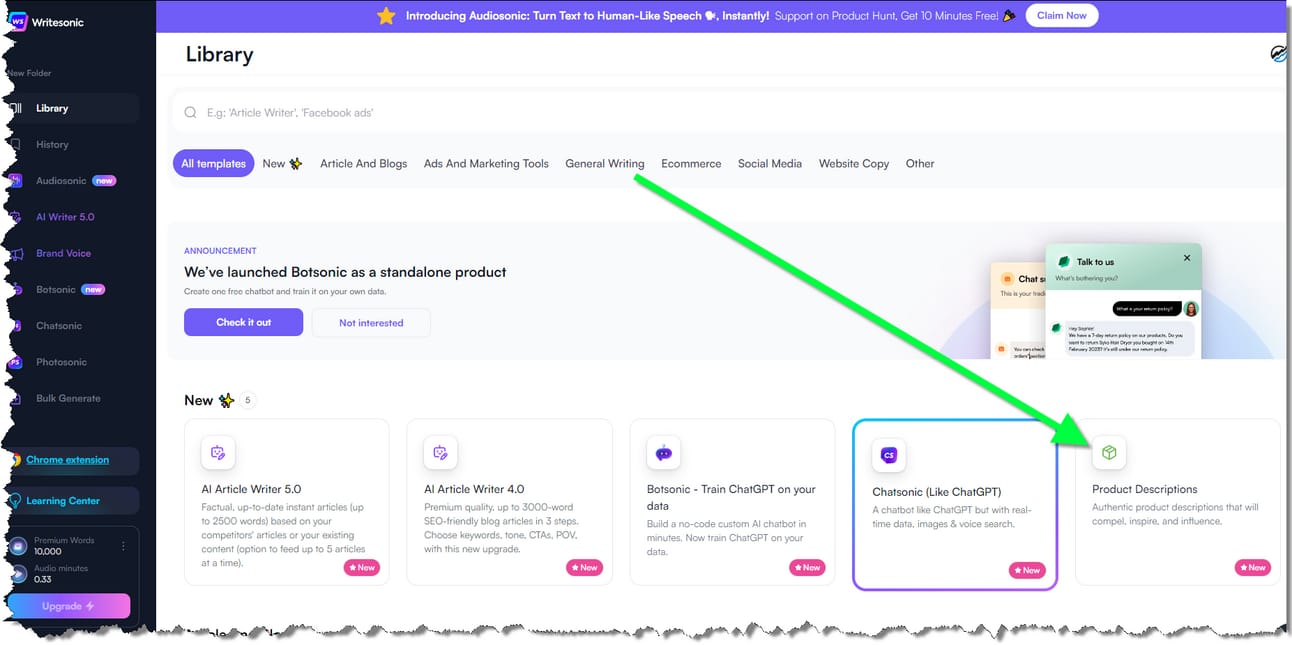This screenshot has height=645, width=1292.
Task: Select the Other tab
Action: (920, 163)
